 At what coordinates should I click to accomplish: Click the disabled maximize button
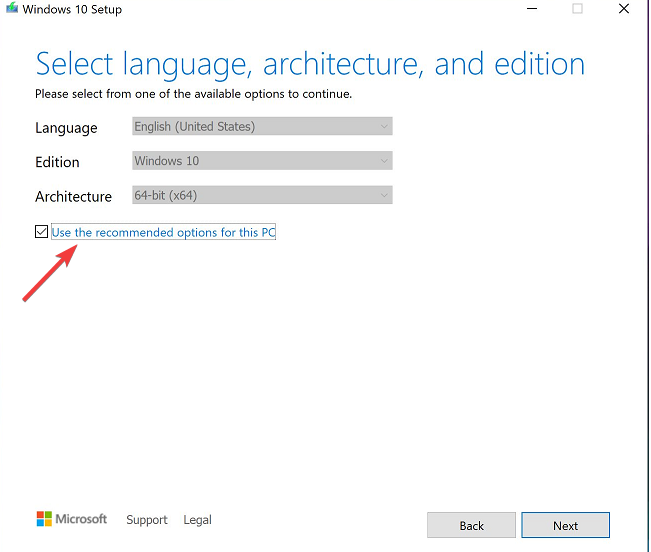578,8
